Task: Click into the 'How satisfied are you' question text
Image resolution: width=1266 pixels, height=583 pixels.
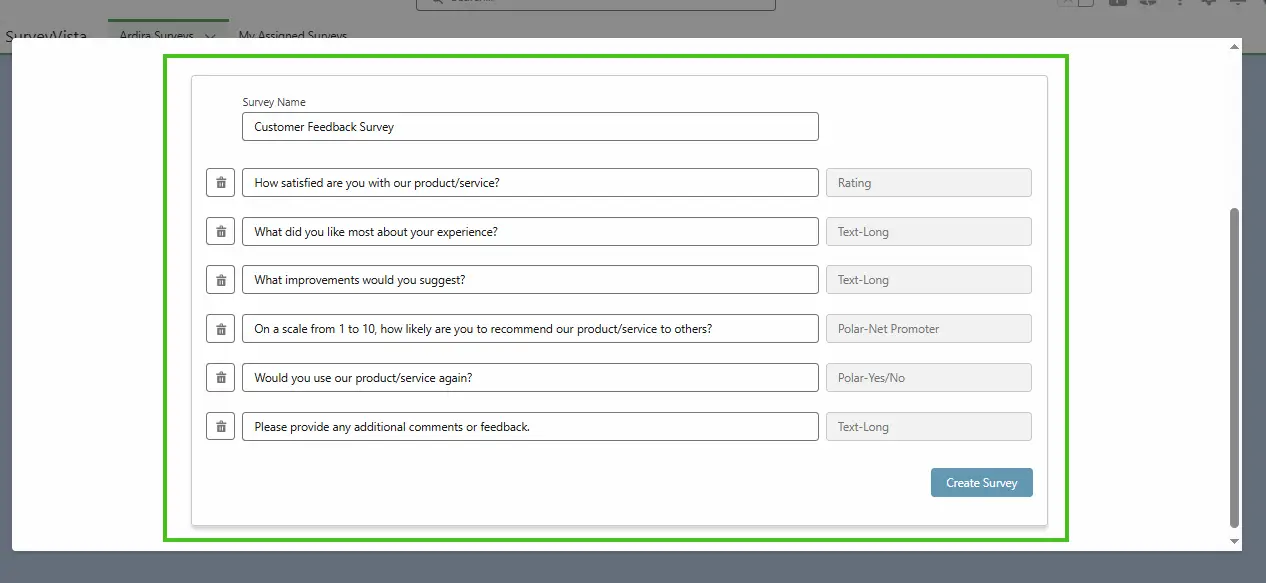Action: click(x=530, y=183)
